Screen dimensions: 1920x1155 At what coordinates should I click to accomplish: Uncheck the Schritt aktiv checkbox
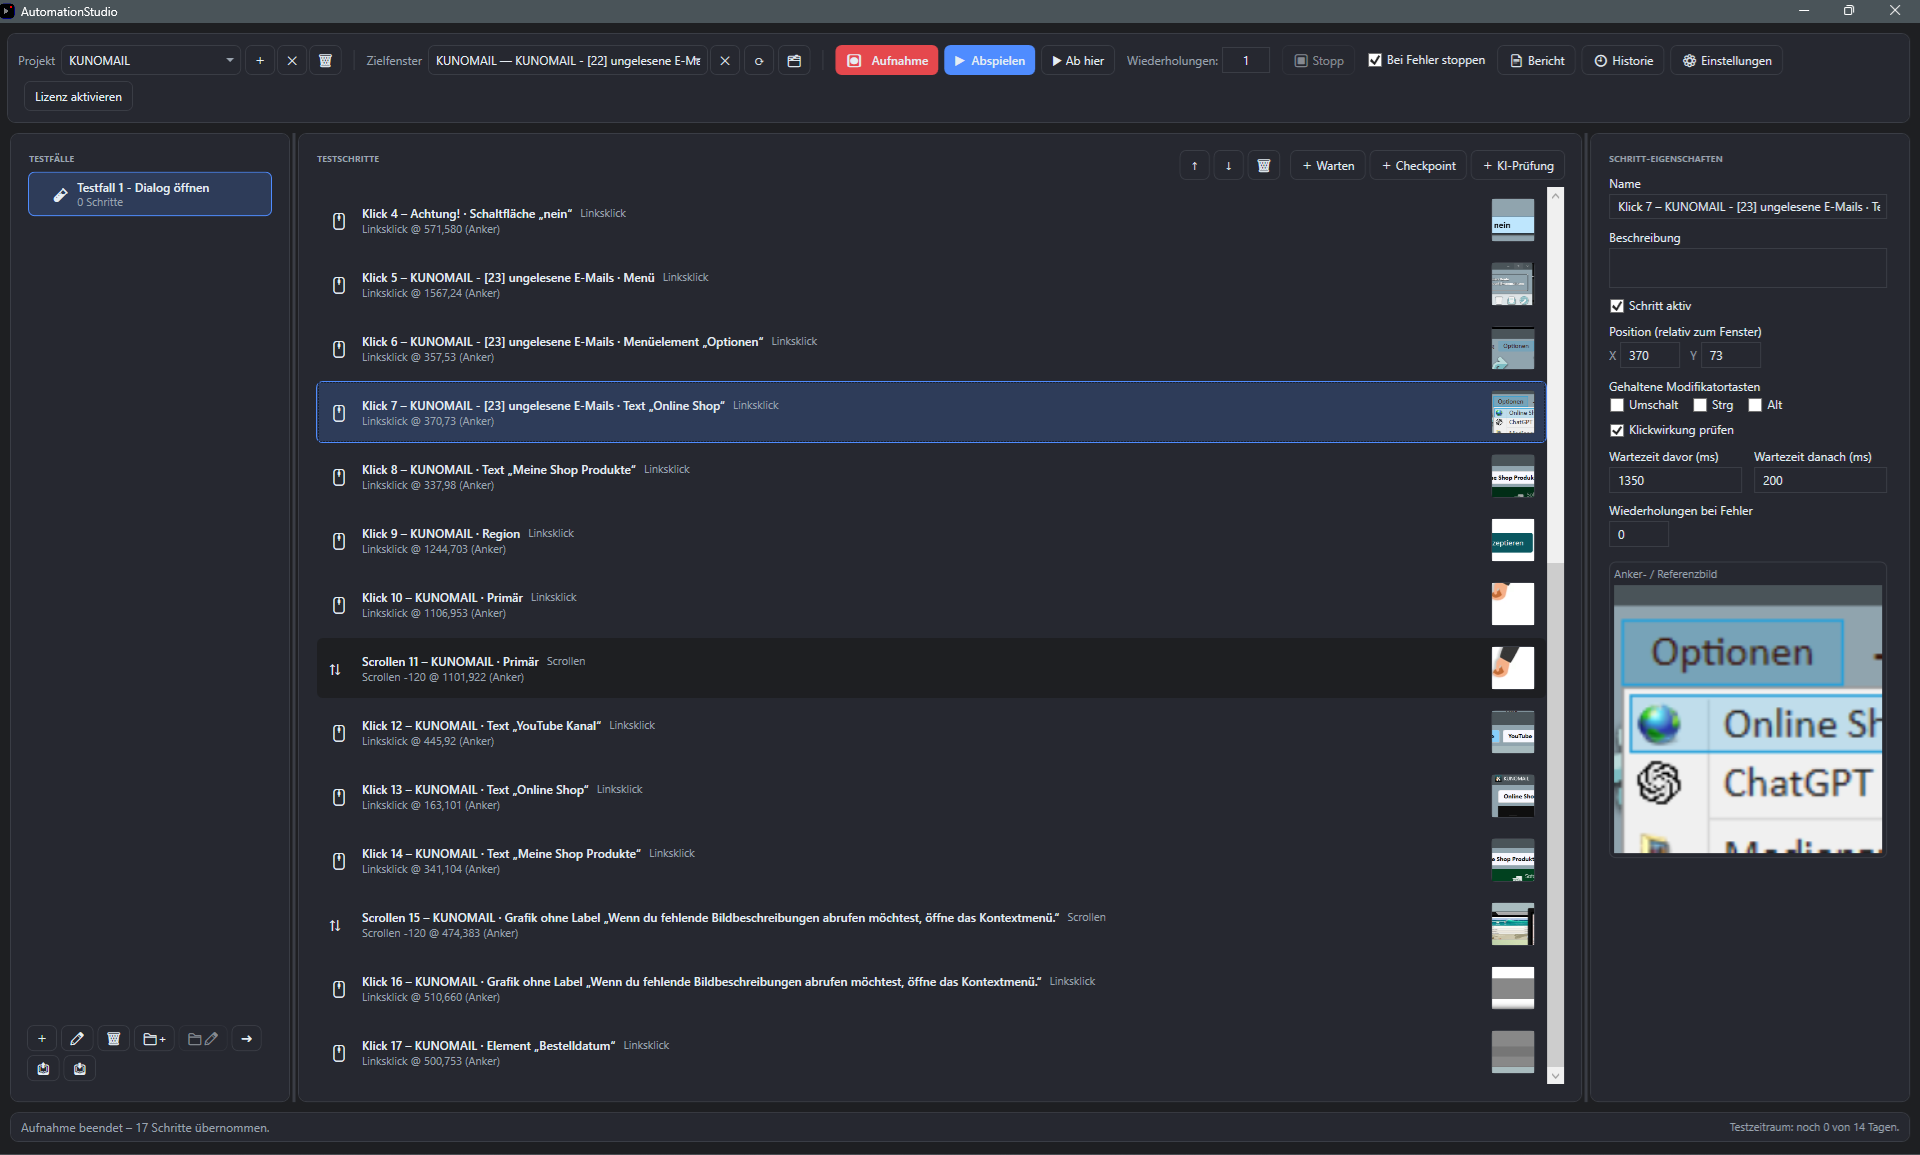point(1617,306)
